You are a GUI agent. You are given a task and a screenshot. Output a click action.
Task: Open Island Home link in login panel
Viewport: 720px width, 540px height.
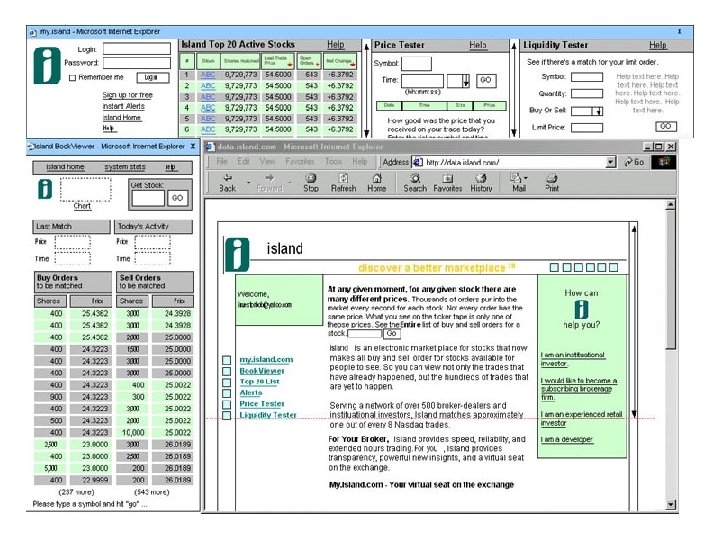pos(122,118)
